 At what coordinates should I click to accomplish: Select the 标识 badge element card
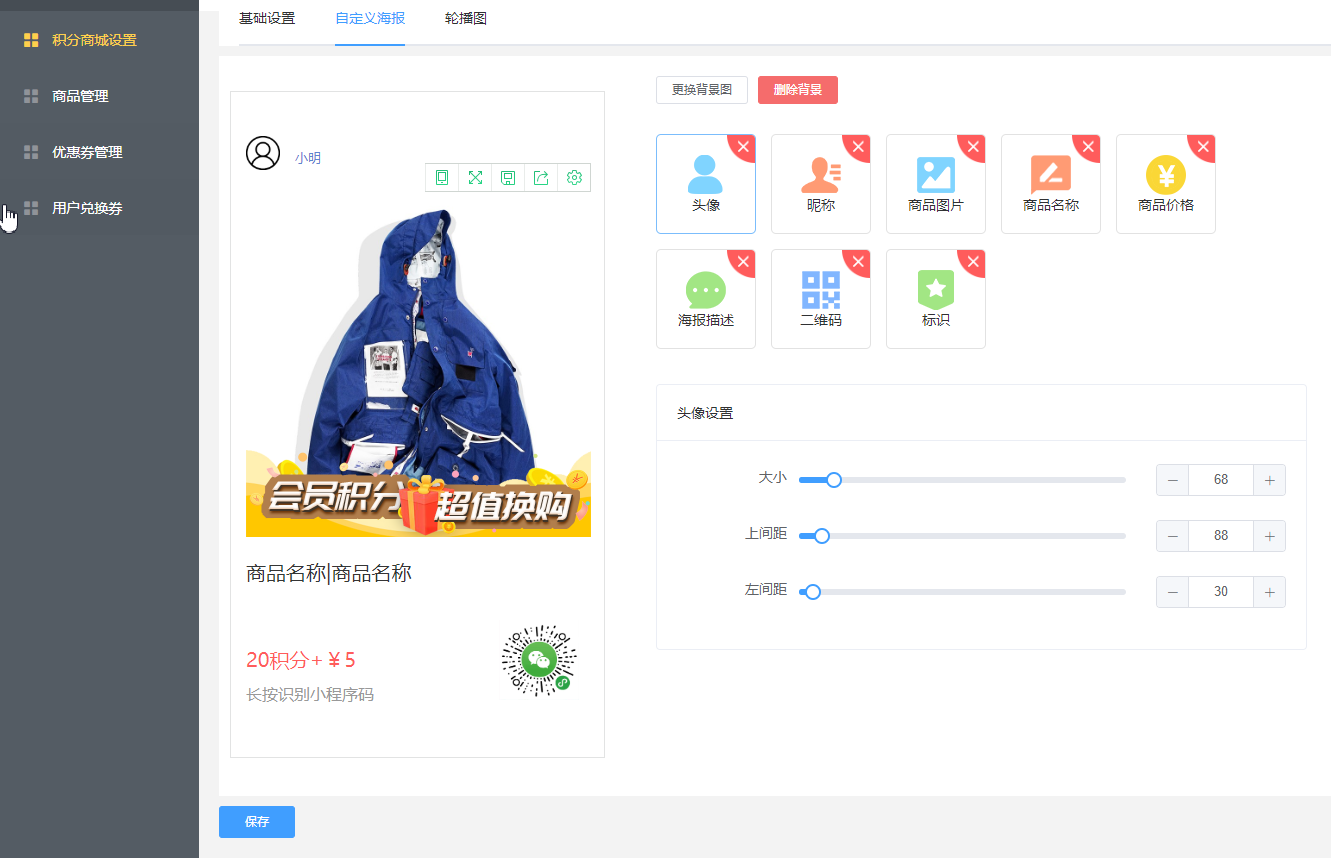pyautogui.click(x=936, y=299)
